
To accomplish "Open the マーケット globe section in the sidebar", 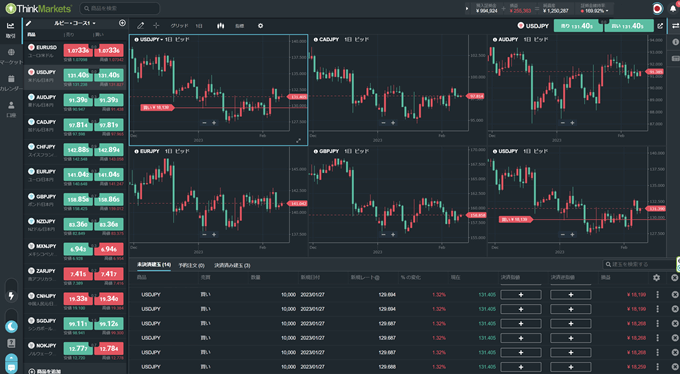I will coord(11,56).
